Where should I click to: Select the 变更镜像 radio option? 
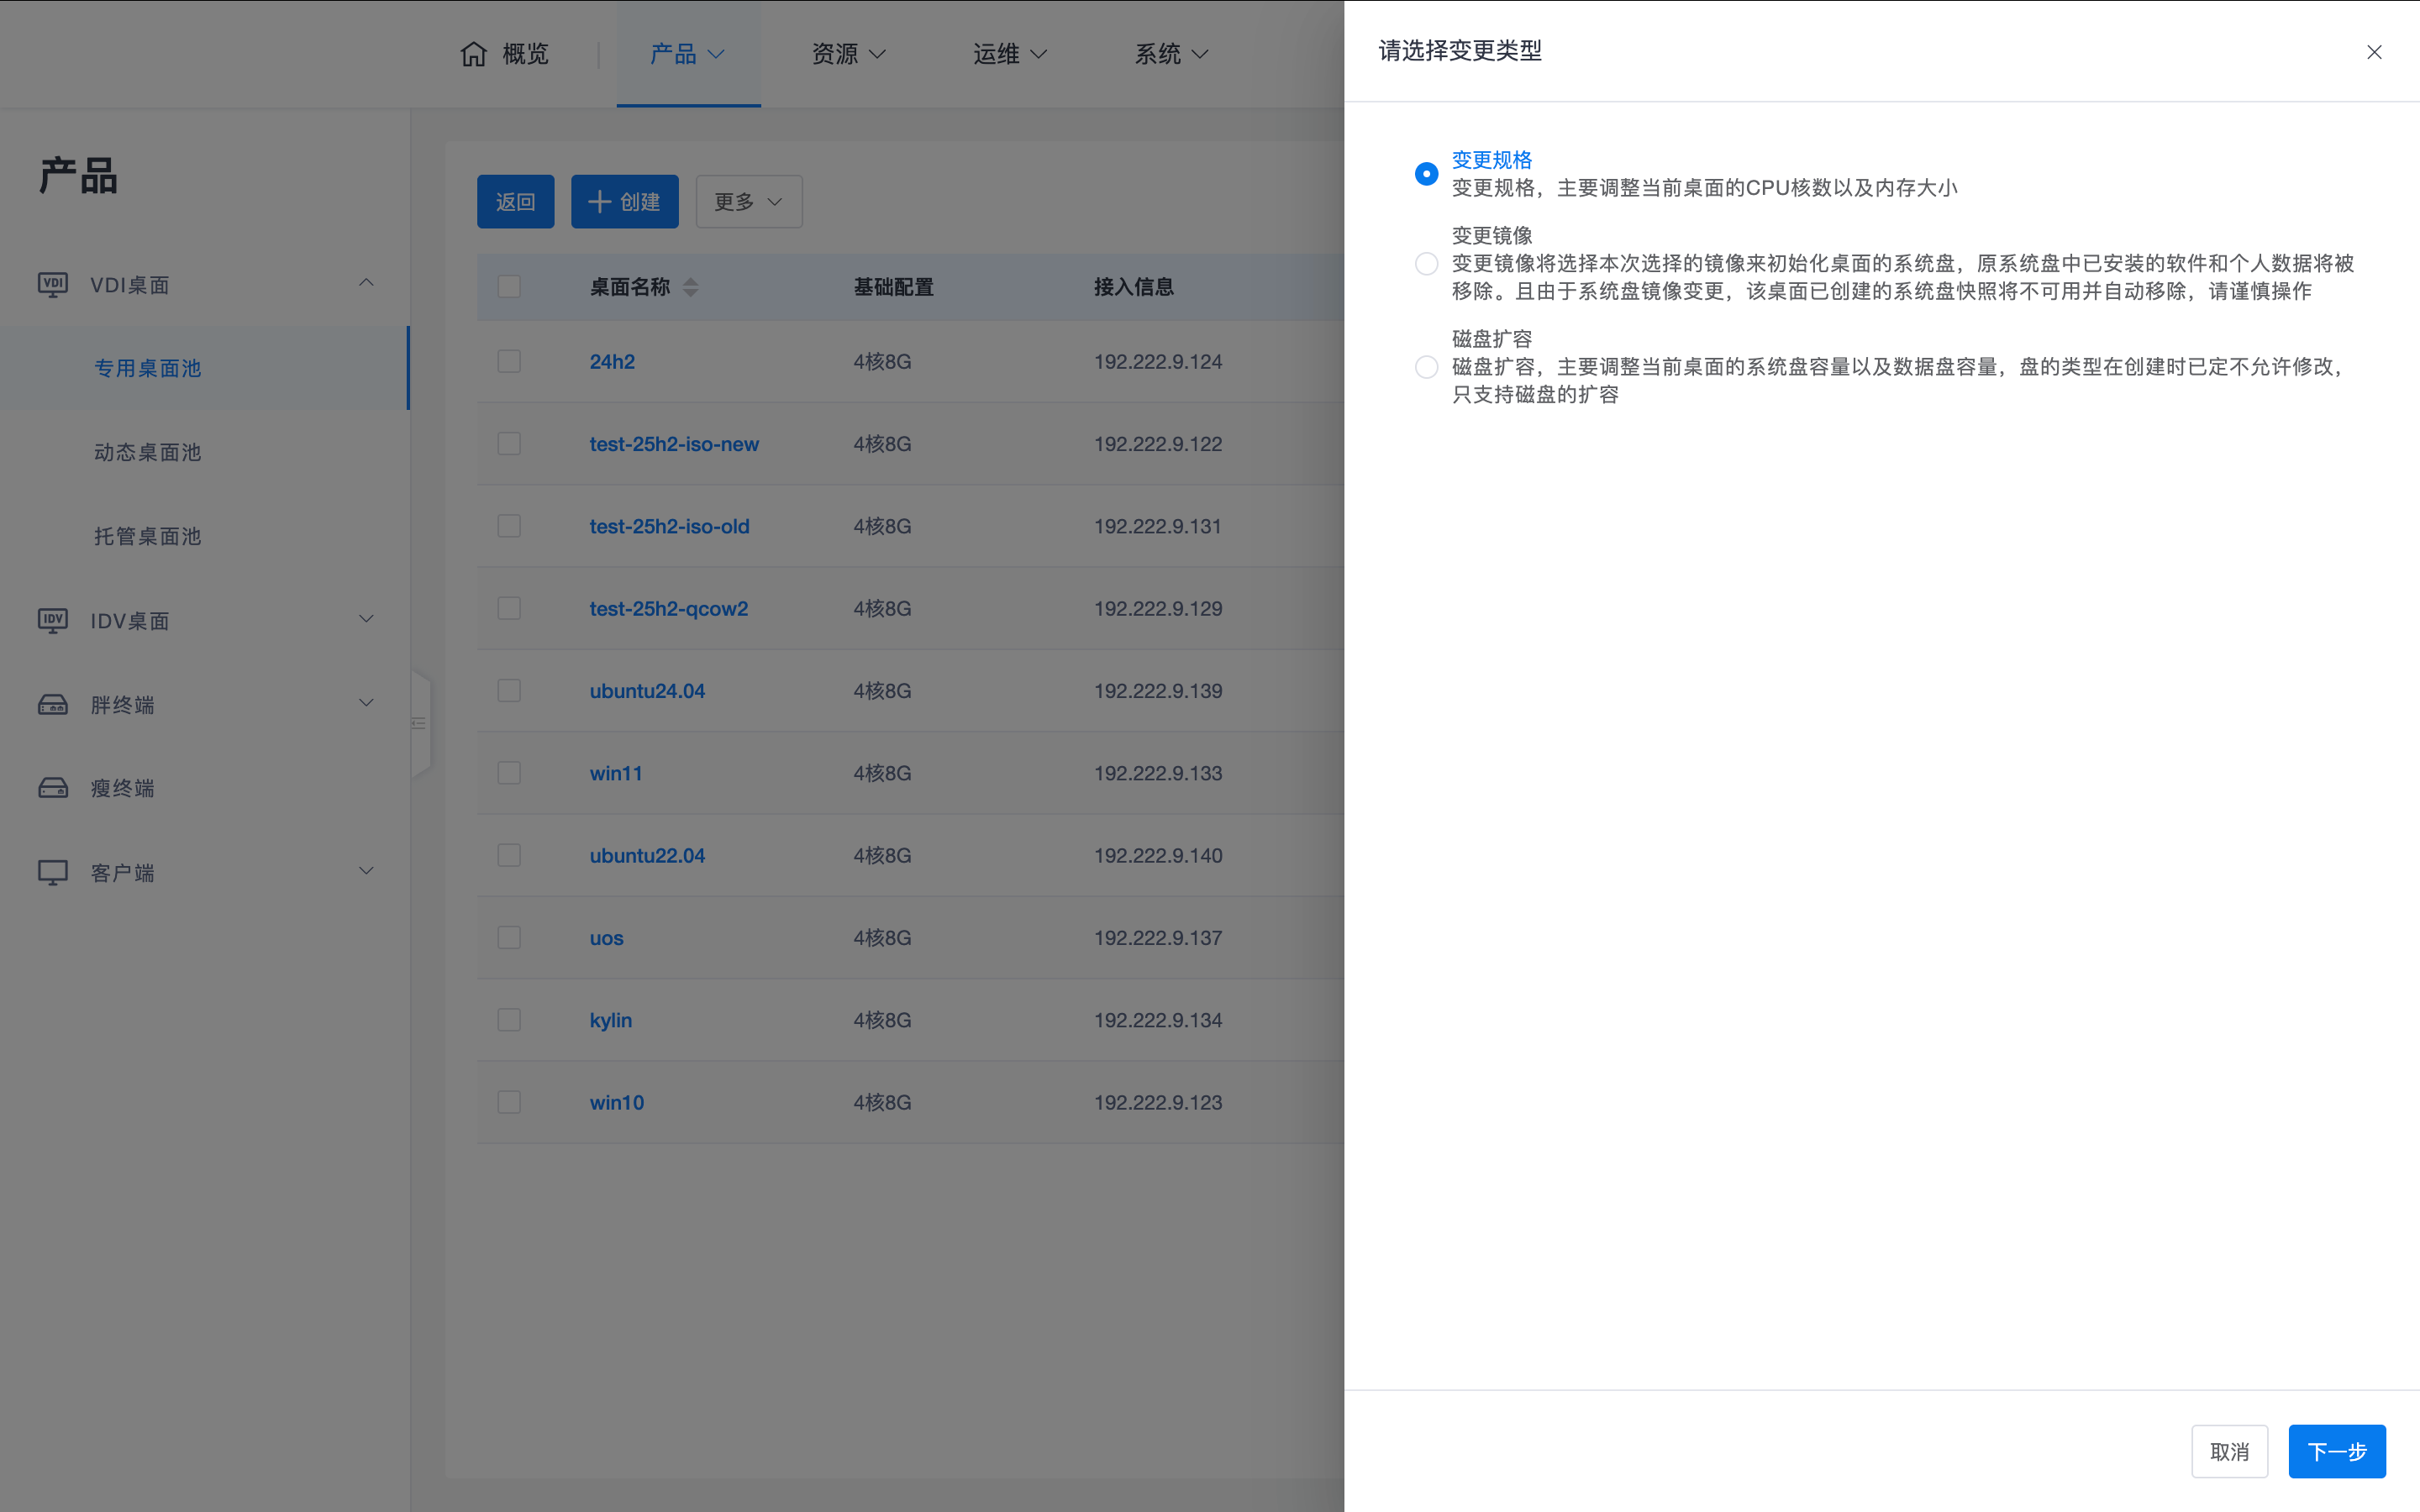[x=1426, y=264]
